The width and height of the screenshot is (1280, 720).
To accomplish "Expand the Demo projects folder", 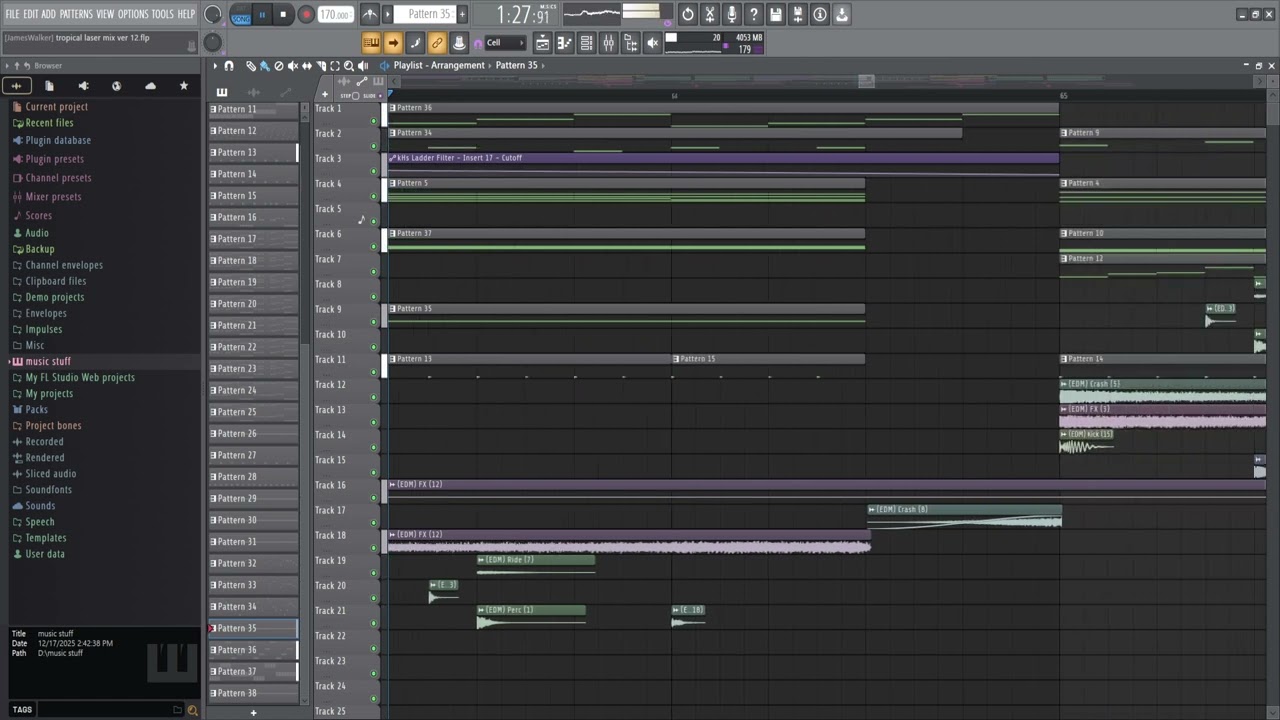I will pos(55,297).
